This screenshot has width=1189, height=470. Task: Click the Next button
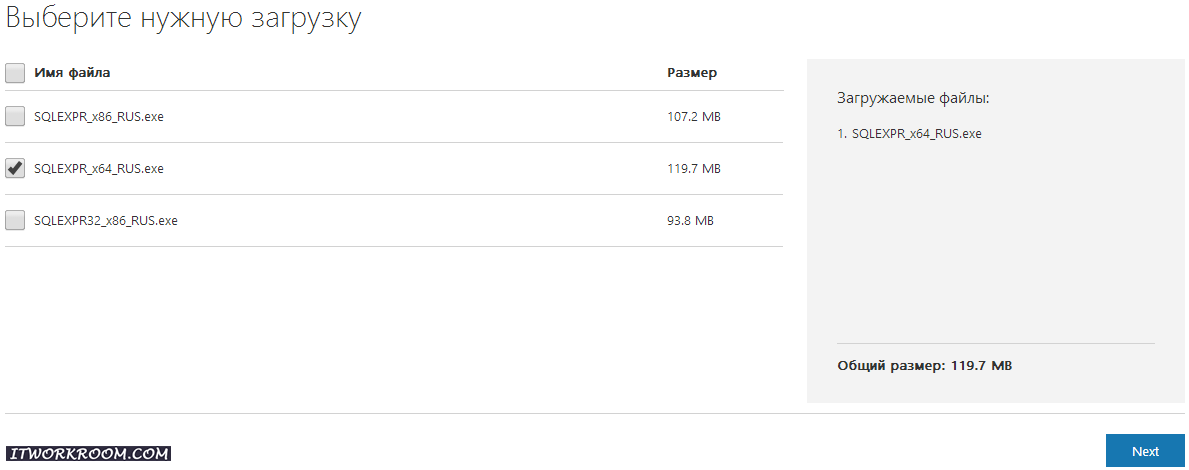click(1145, 450)
